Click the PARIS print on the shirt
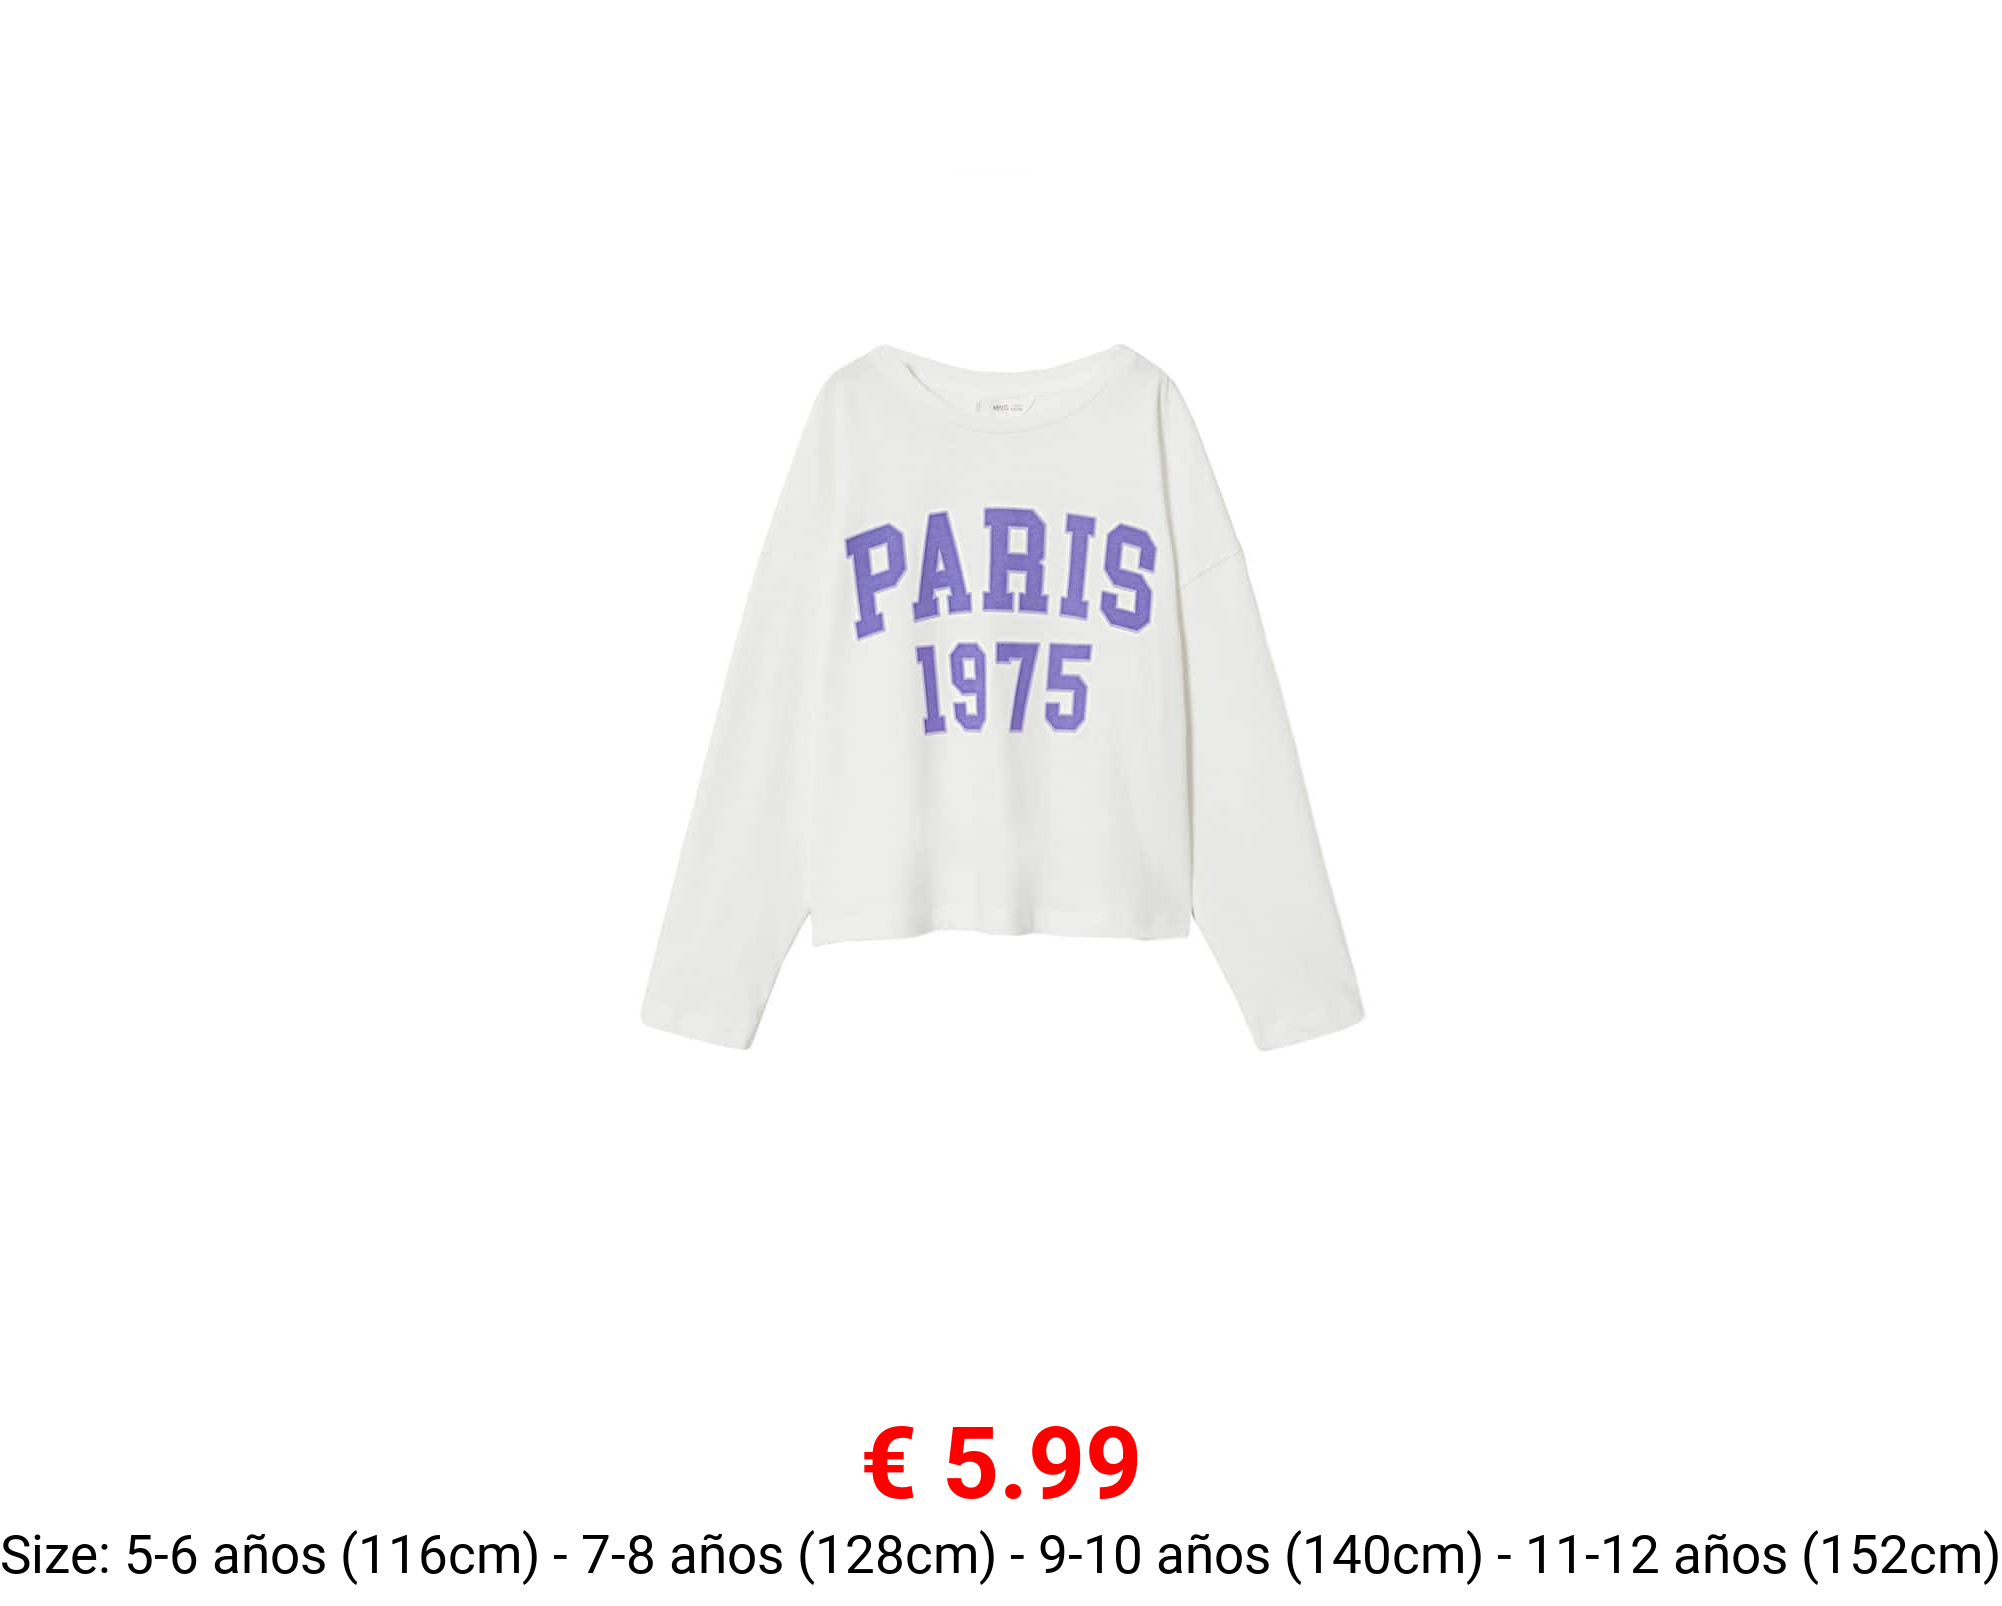Screen dimensions: 2002x1606 [1001, 573]
